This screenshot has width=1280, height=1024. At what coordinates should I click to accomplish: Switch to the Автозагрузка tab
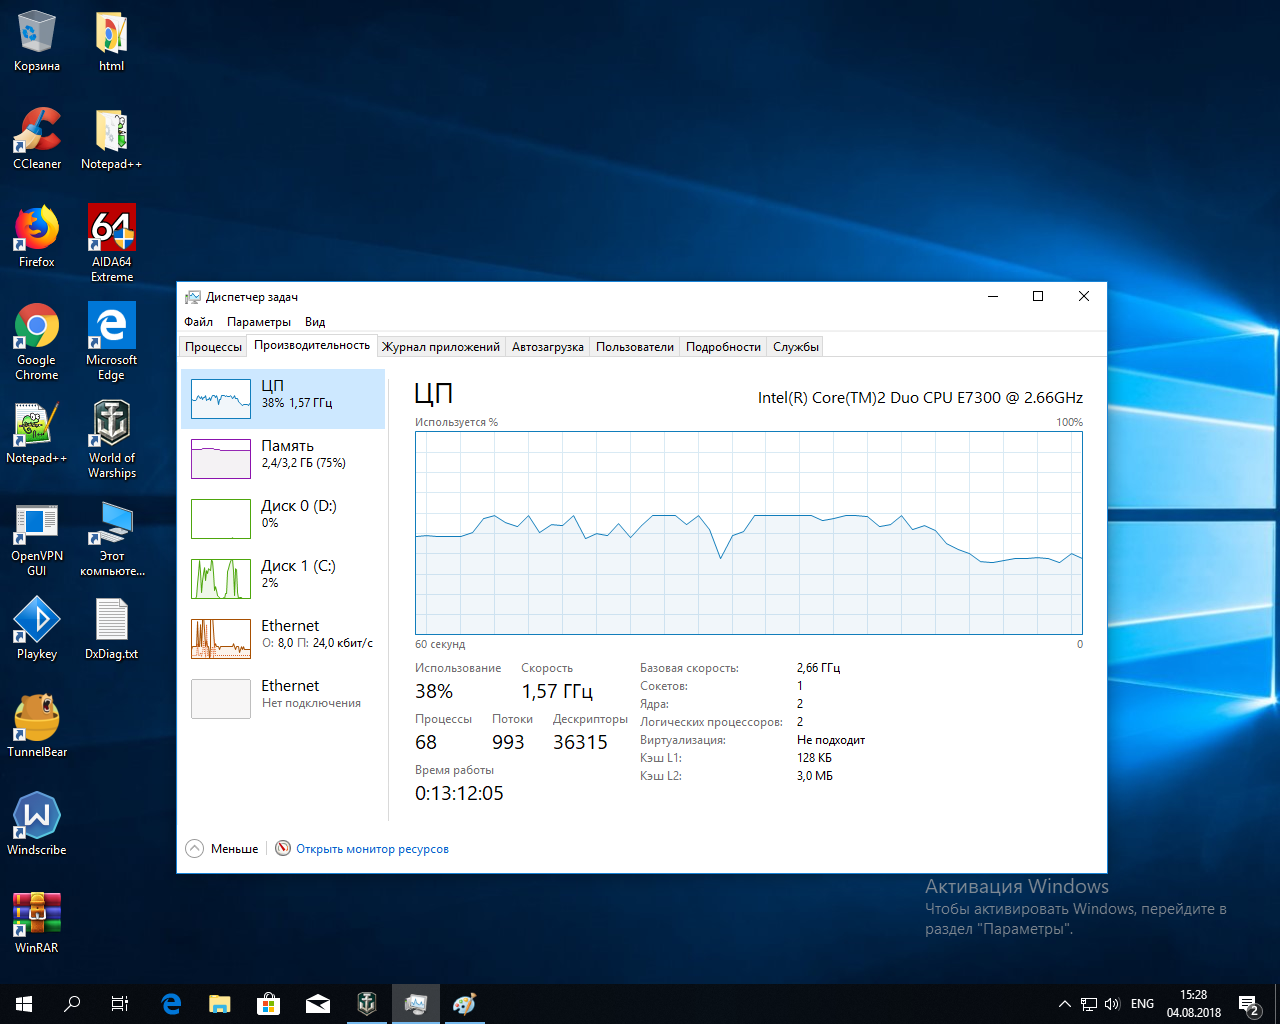tap(547, 347)
